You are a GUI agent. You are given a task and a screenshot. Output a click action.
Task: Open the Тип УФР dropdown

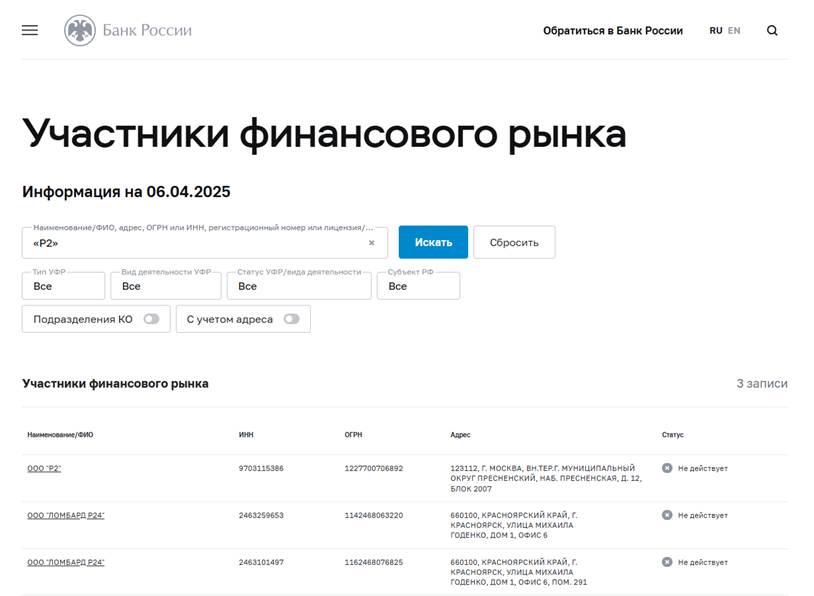click(63, 286)
